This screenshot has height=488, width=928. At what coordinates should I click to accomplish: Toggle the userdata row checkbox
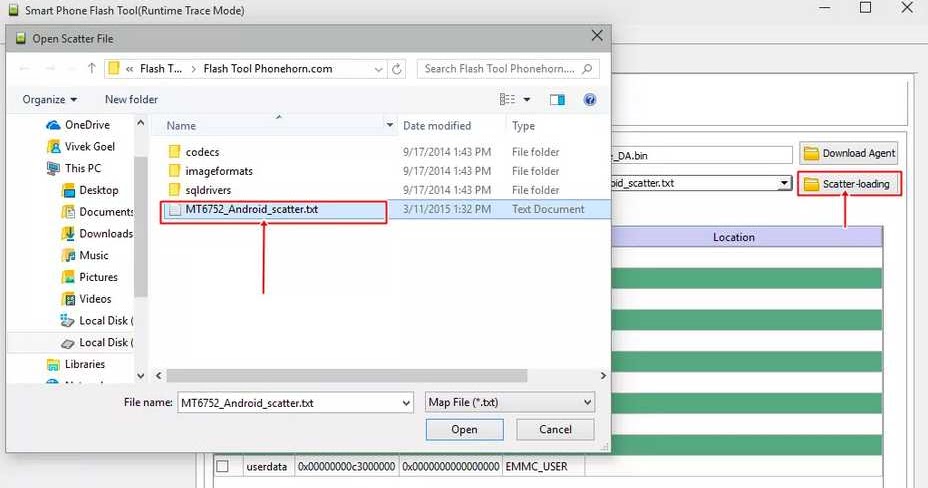click(223, 466)
